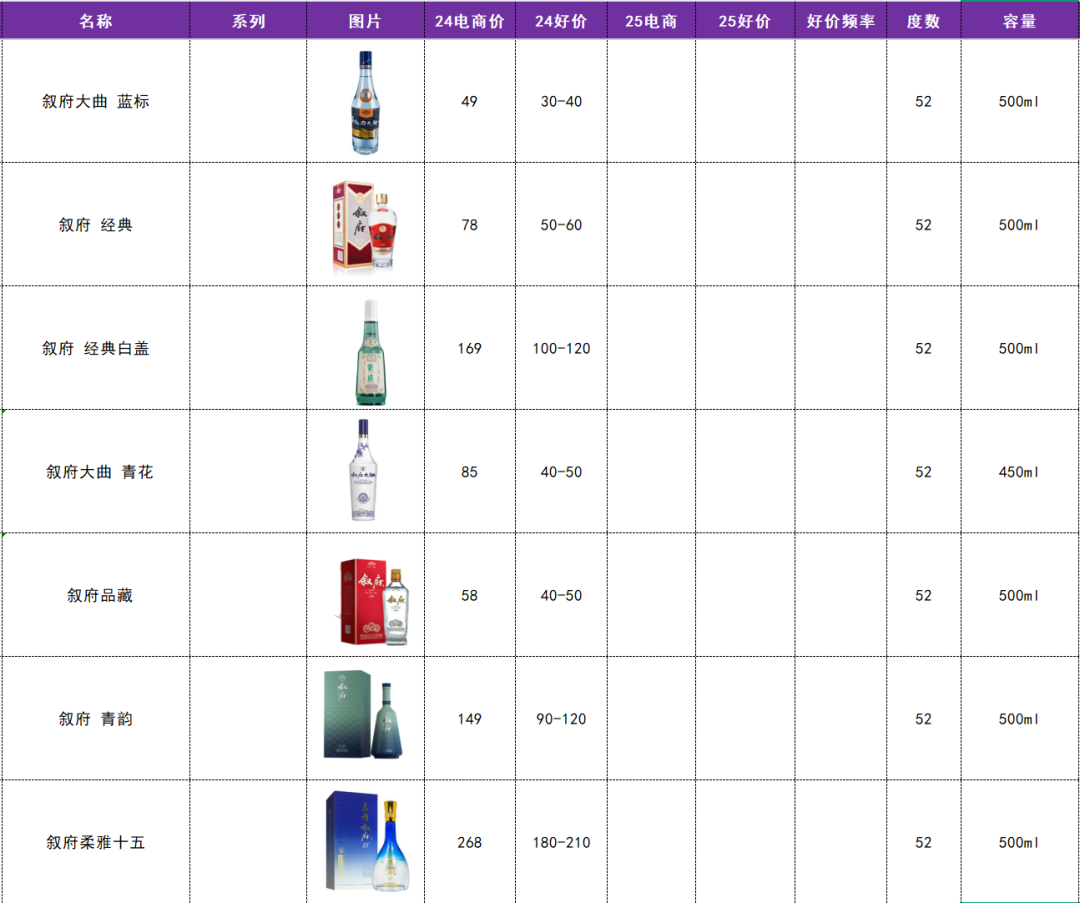The image size is (1080, 903).
Task: Select the 叙府大曲 蓝标 bottle picture
Action: (x=365, y=102)
